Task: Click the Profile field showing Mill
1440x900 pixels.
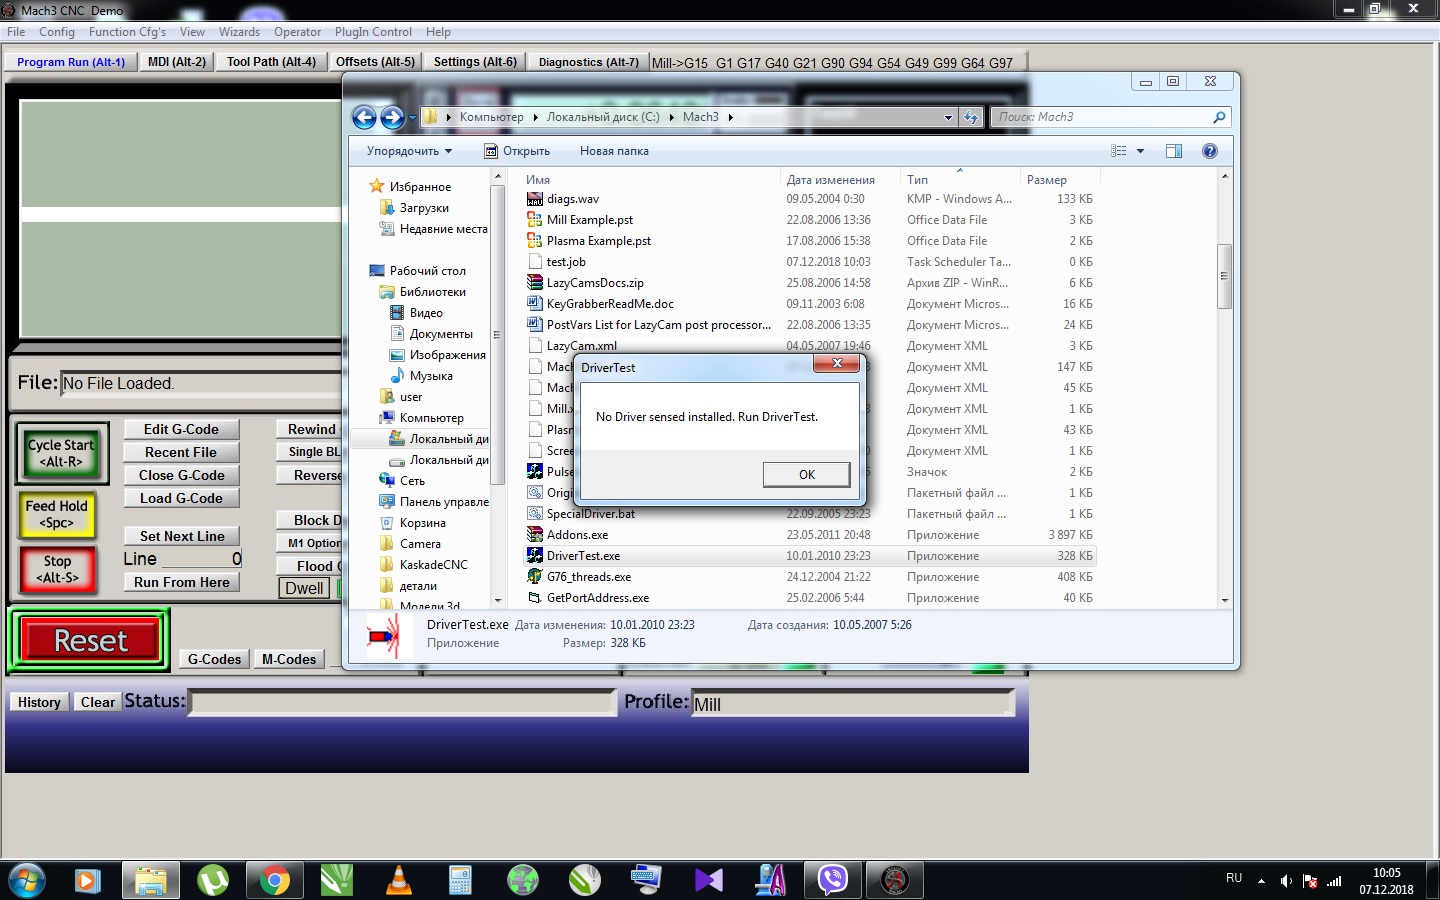Action: [x=852, y=703]
